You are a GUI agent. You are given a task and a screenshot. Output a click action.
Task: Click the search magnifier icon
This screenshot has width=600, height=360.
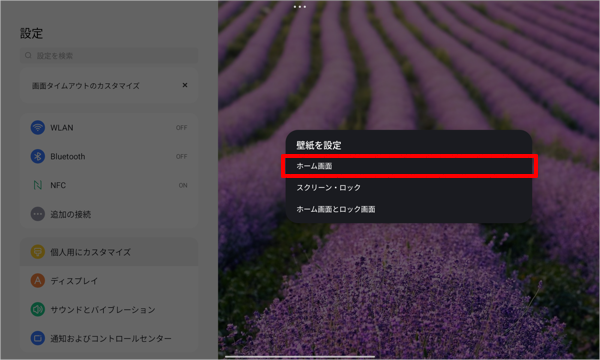(x=28, y=55)
